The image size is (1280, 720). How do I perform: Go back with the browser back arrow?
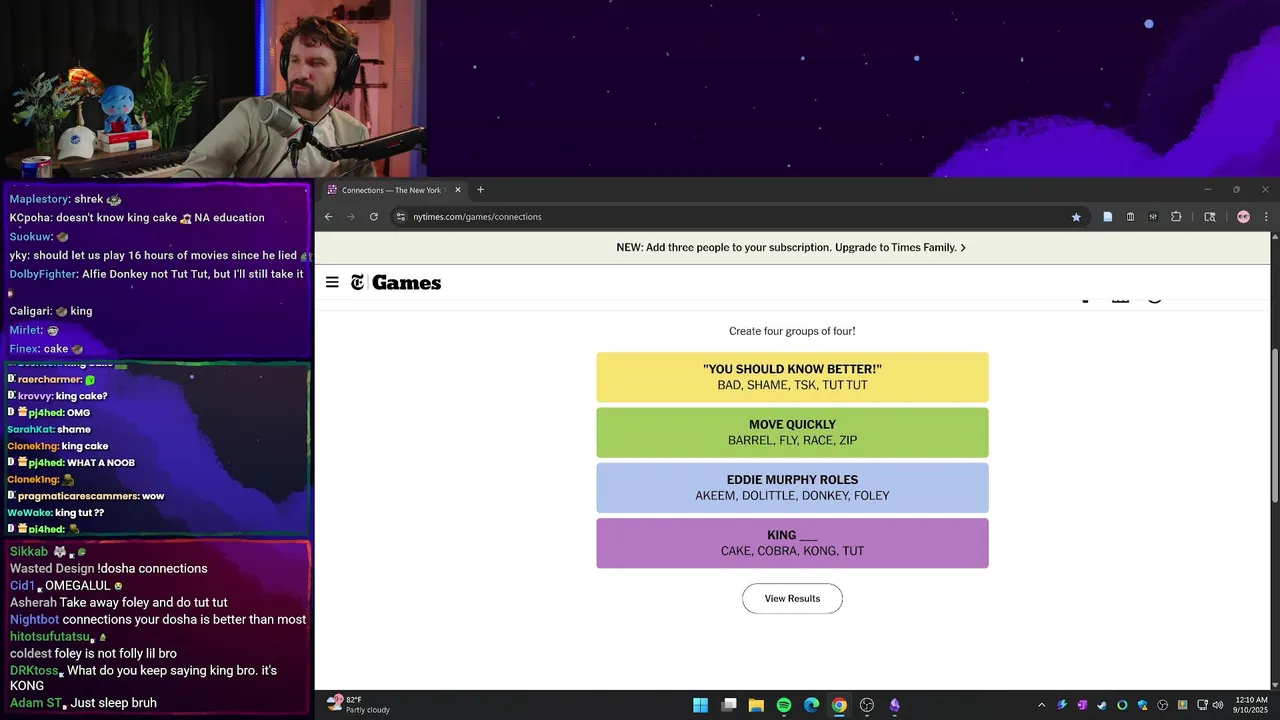(x=329, y=217)
